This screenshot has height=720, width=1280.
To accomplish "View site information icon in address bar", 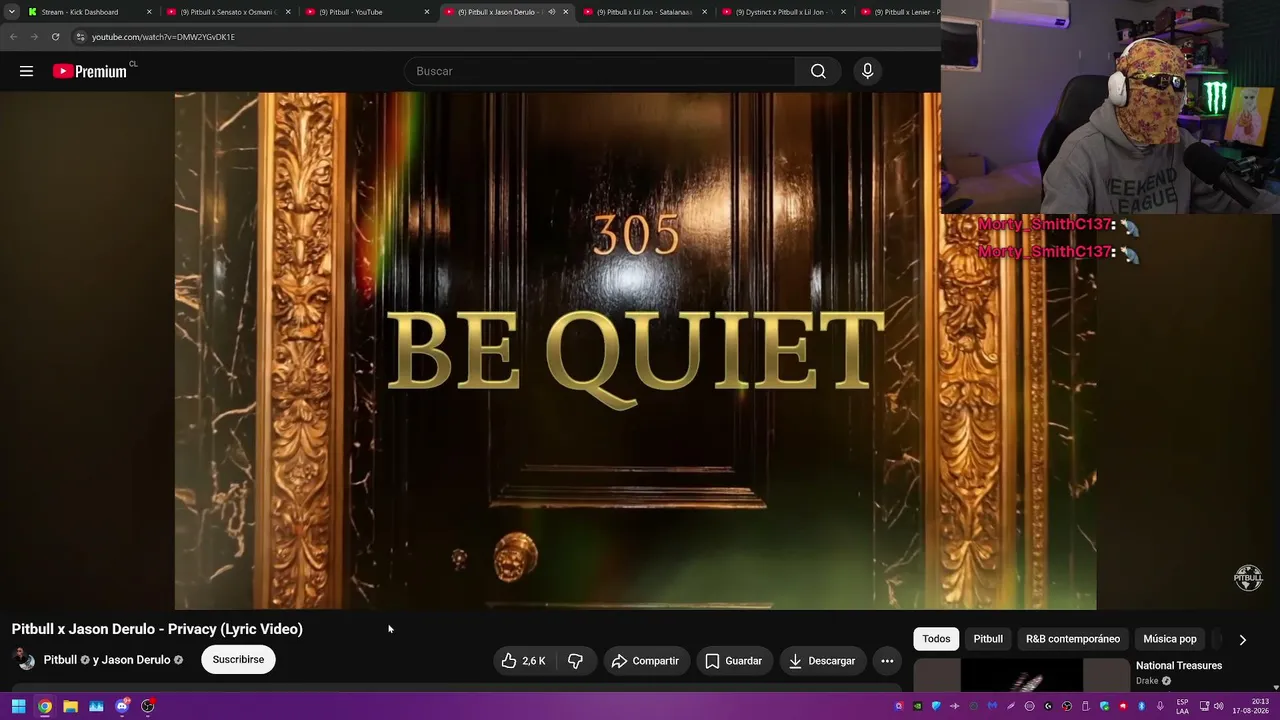I will tap(81, 37).
